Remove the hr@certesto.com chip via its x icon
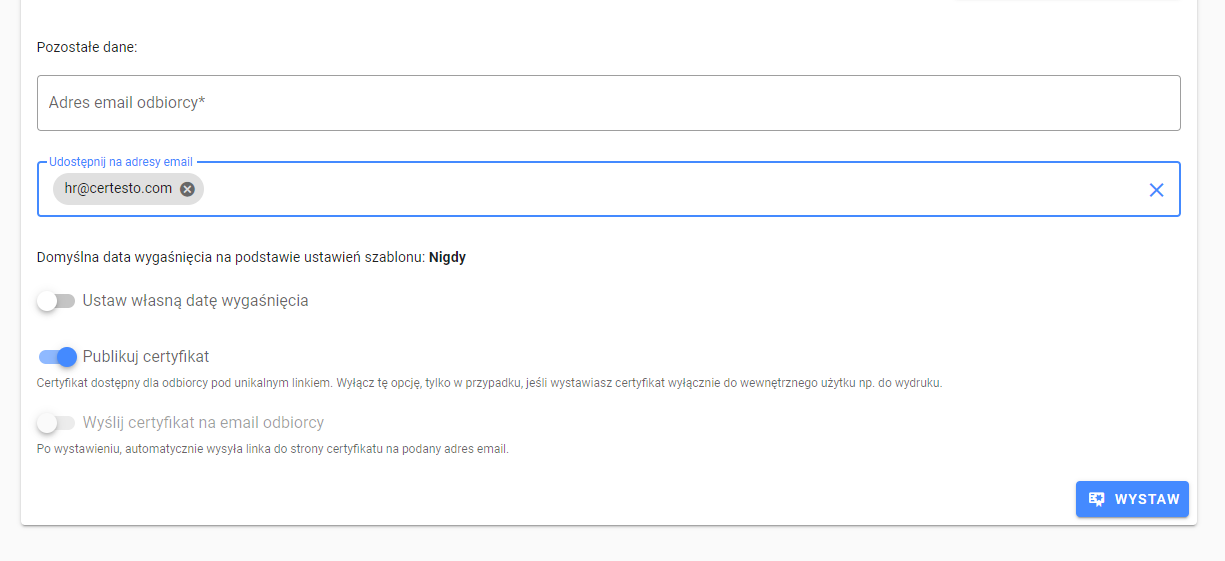The image size is (1225, 561). [187, 189]
